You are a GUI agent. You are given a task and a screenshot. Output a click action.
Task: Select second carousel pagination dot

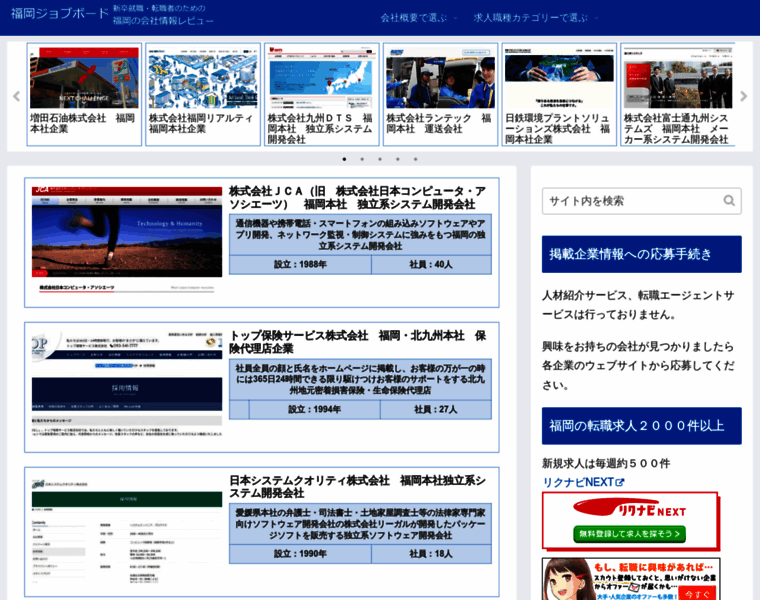point(362,159)
